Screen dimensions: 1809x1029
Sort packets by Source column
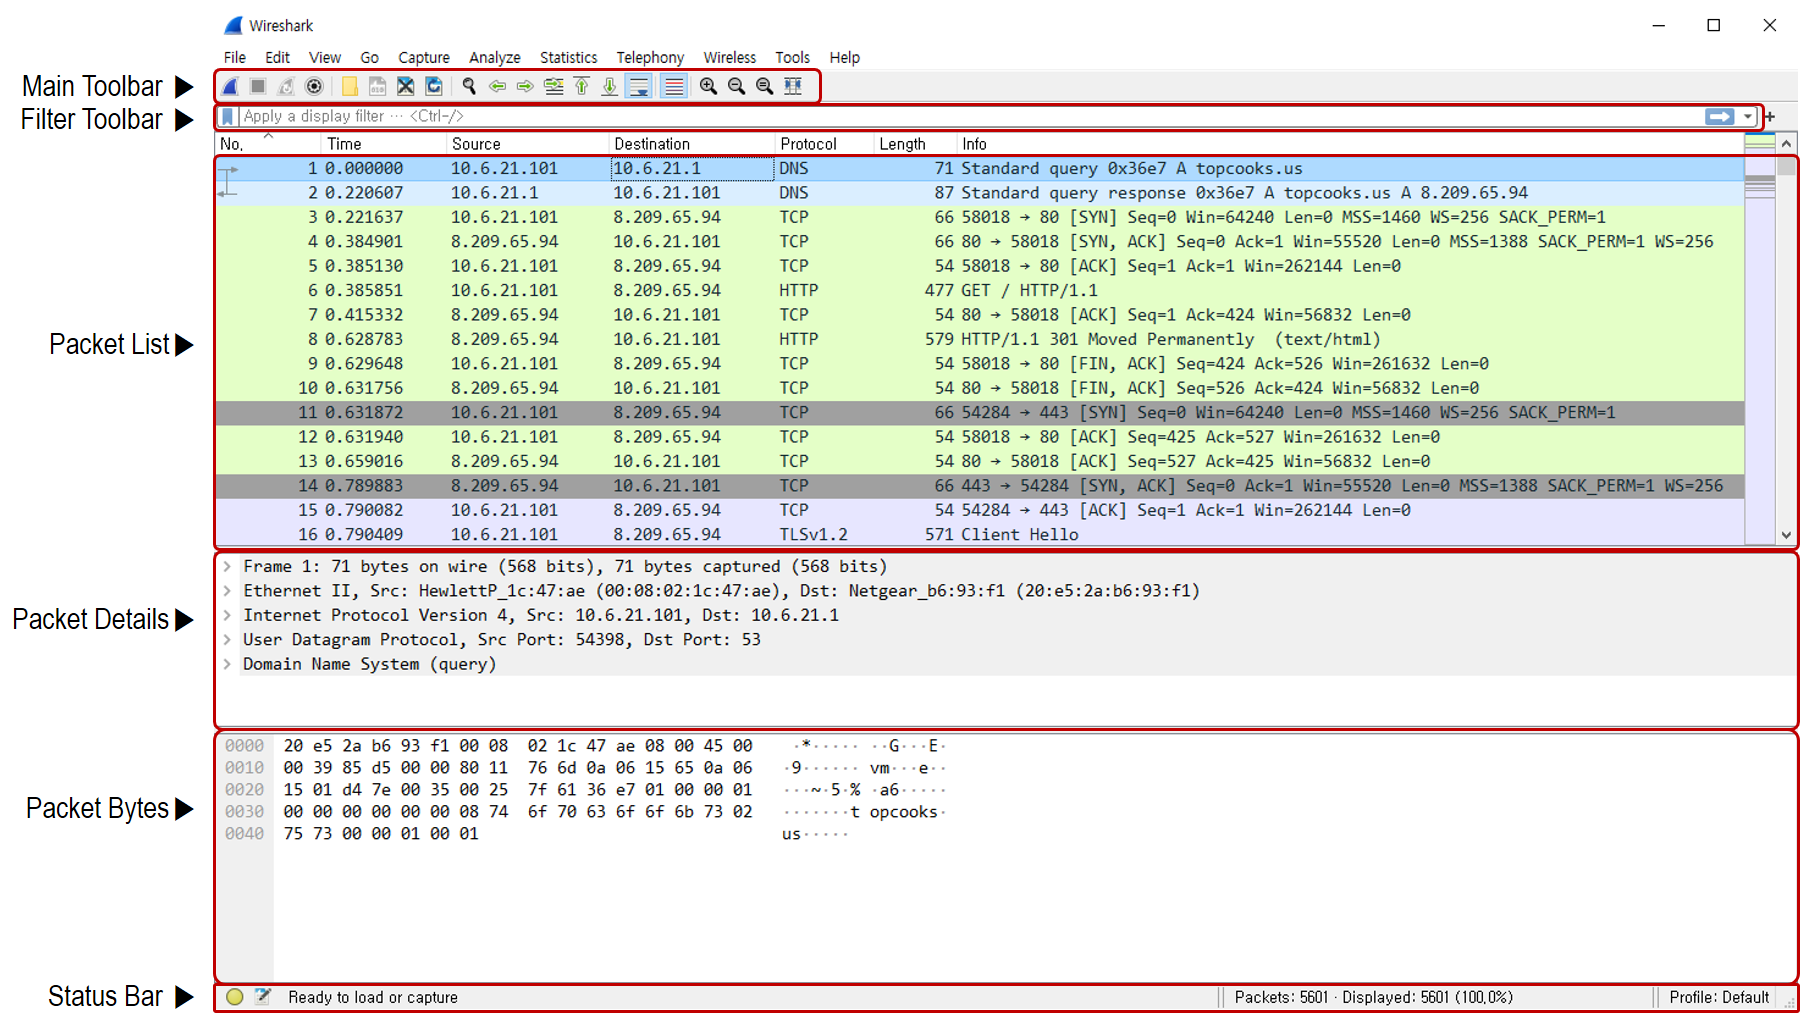(x=527, y=144)
